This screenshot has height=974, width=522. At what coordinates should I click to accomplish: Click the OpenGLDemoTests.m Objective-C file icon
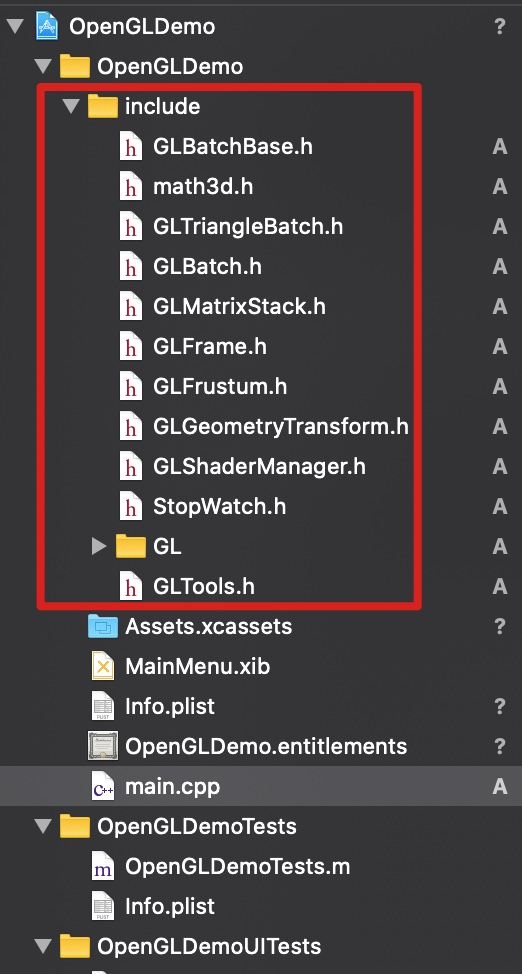tap(103, 866)
